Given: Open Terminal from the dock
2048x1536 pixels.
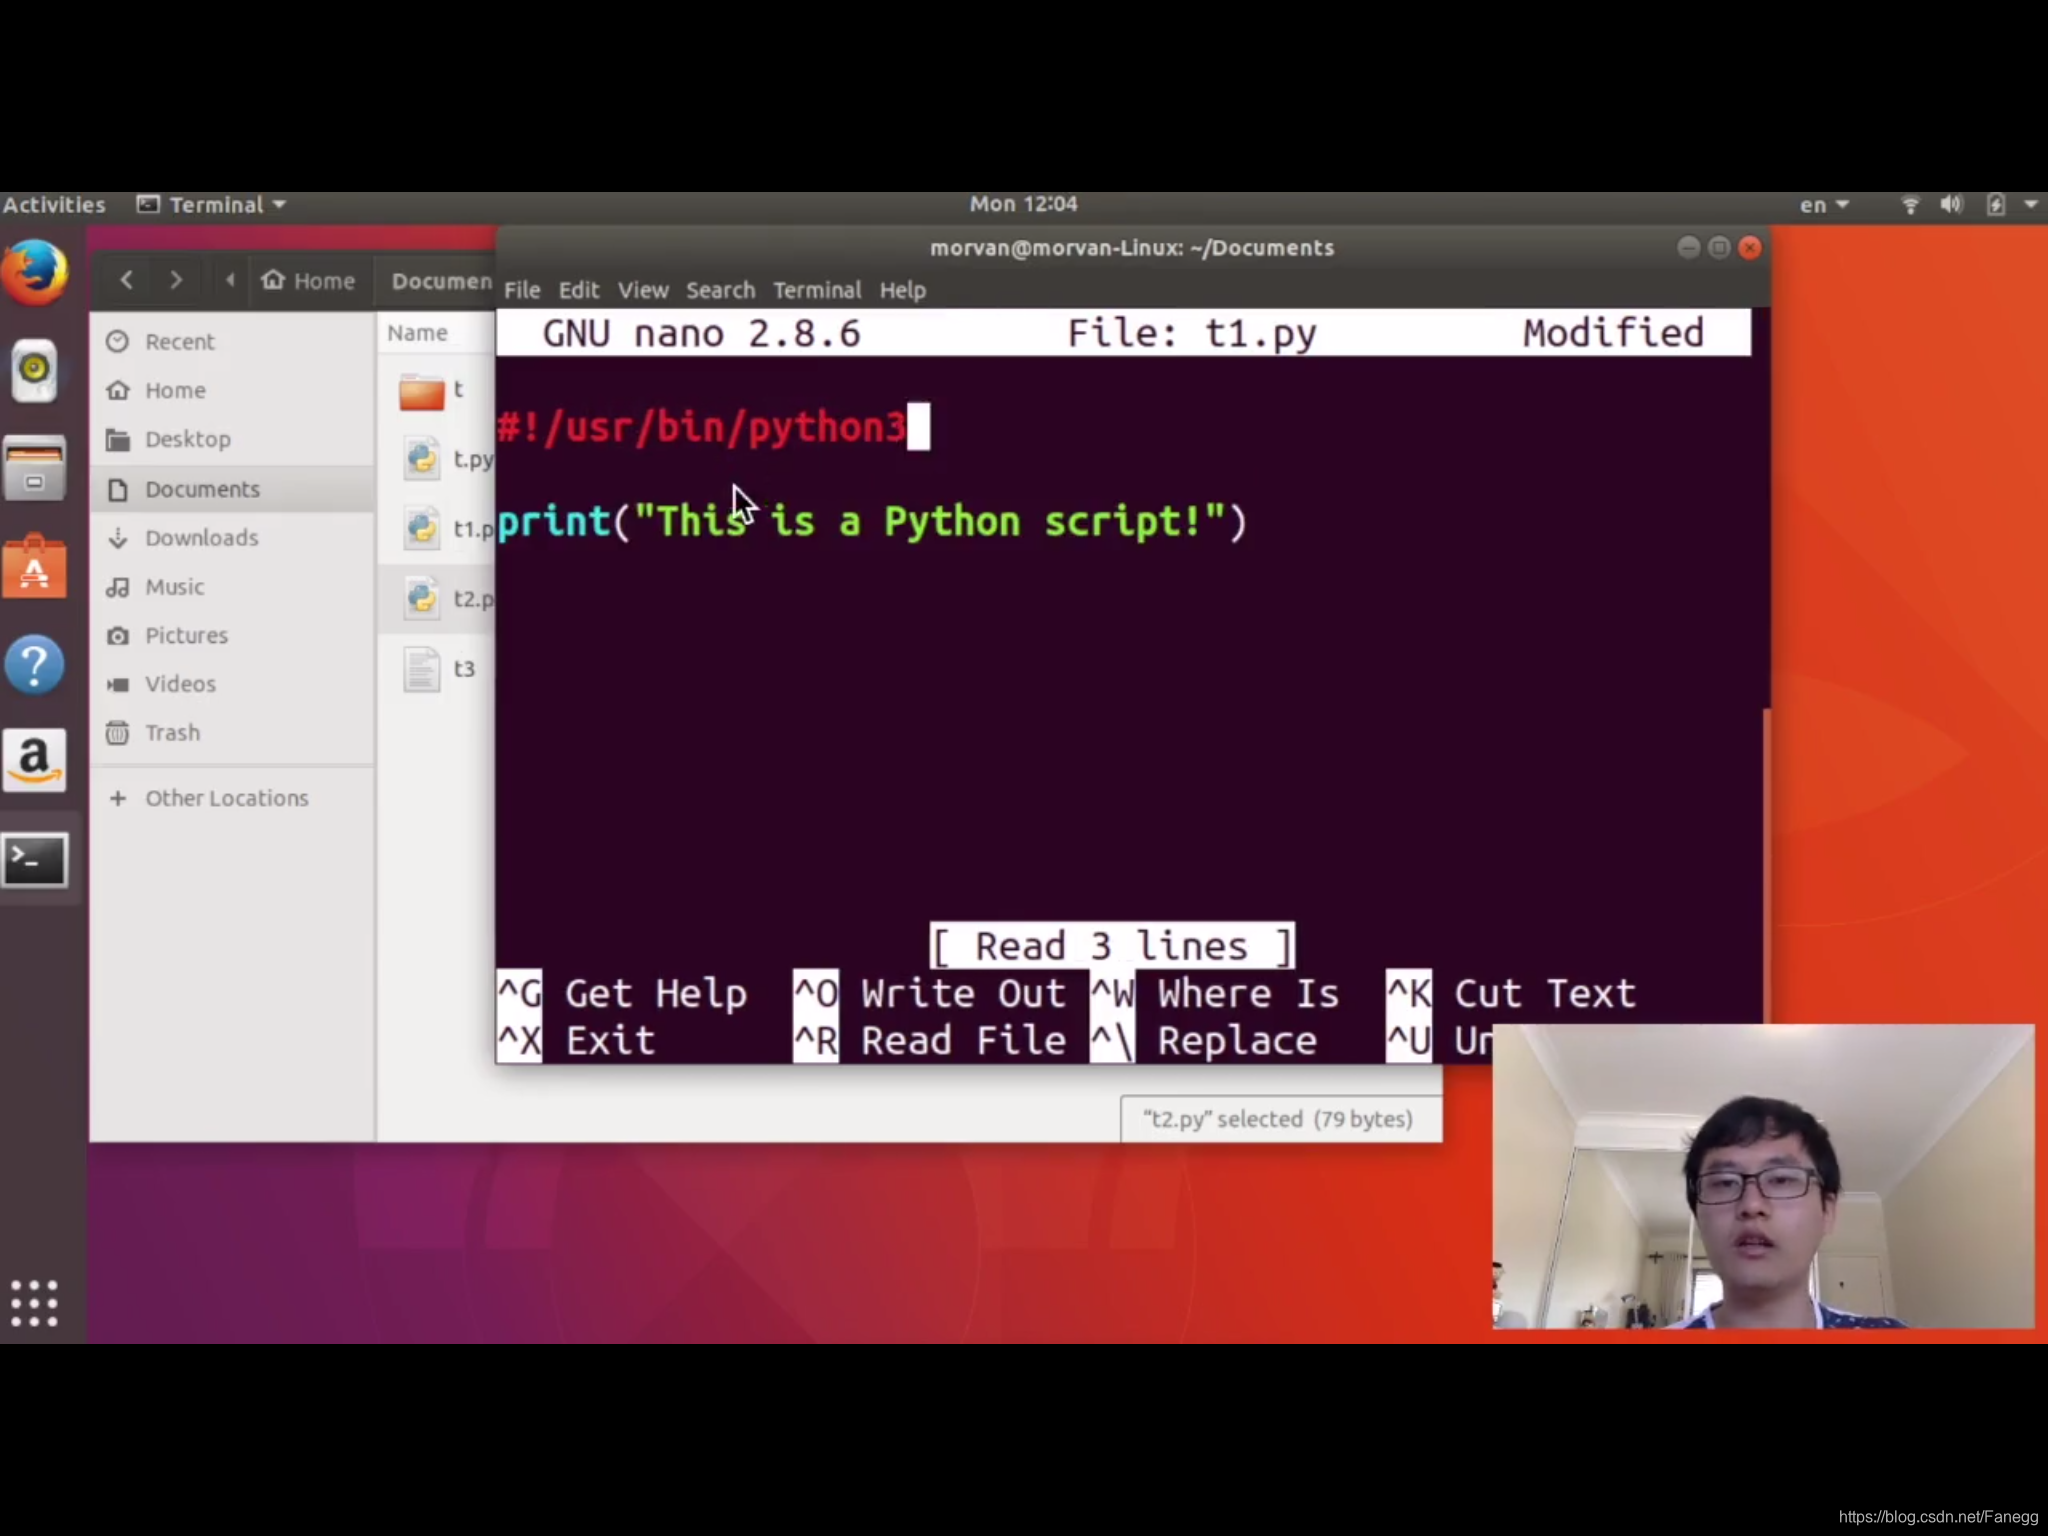Looking at the screenshot, I should pyautogui.click(x=35, y=859).
